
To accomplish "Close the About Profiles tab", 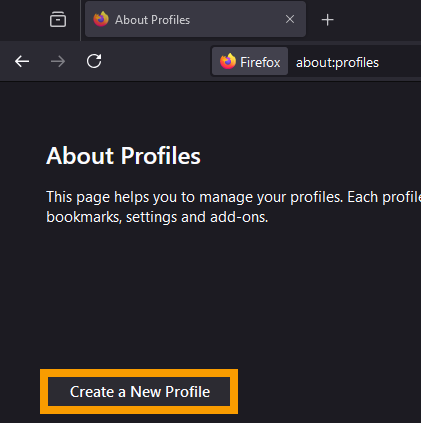I will (290, 19).
